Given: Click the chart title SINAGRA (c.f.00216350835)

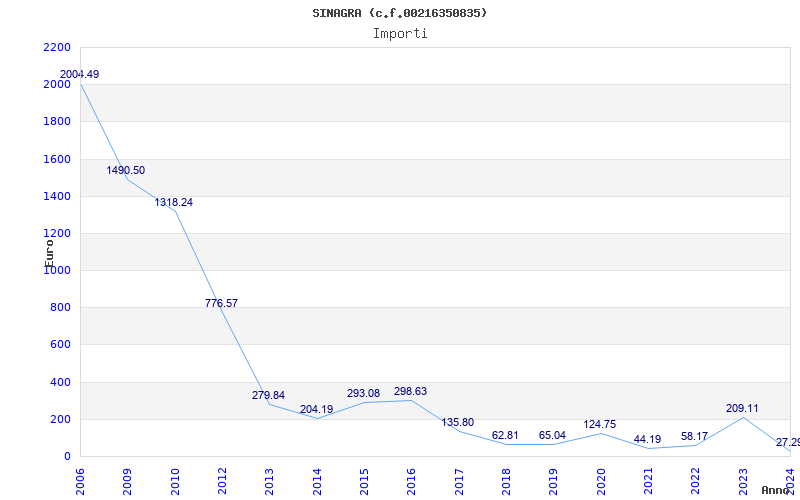Looking at the screenshot, I should point(399,13).
